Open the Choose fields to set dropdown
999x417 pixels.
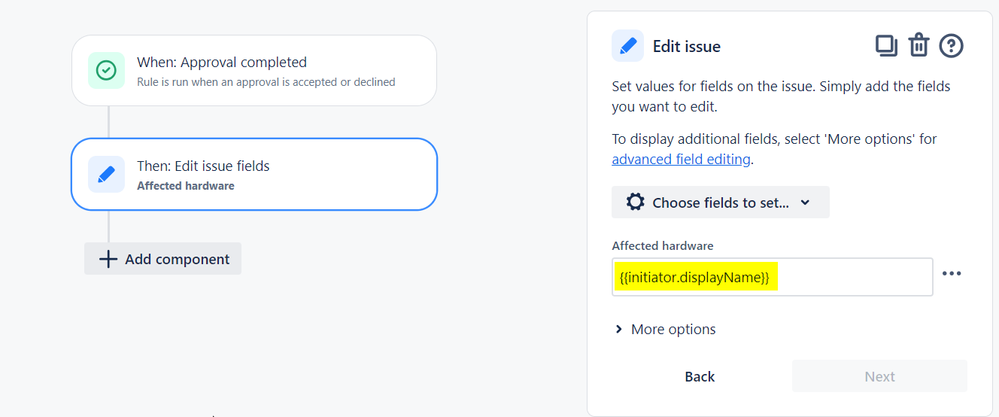(x=720, y=202)
